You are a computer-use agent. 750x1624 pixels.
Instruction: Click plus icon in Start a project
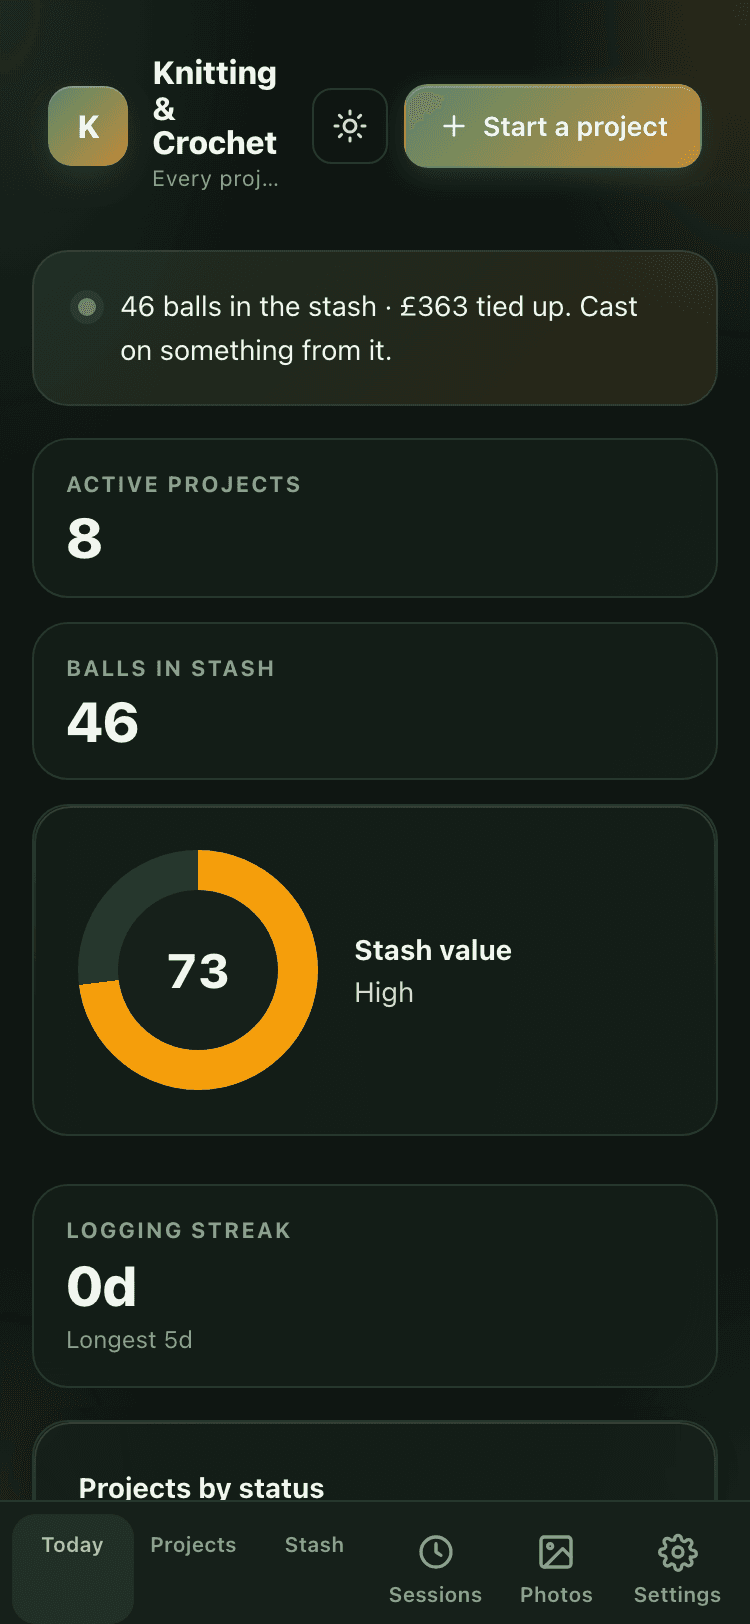coord(454,126)
